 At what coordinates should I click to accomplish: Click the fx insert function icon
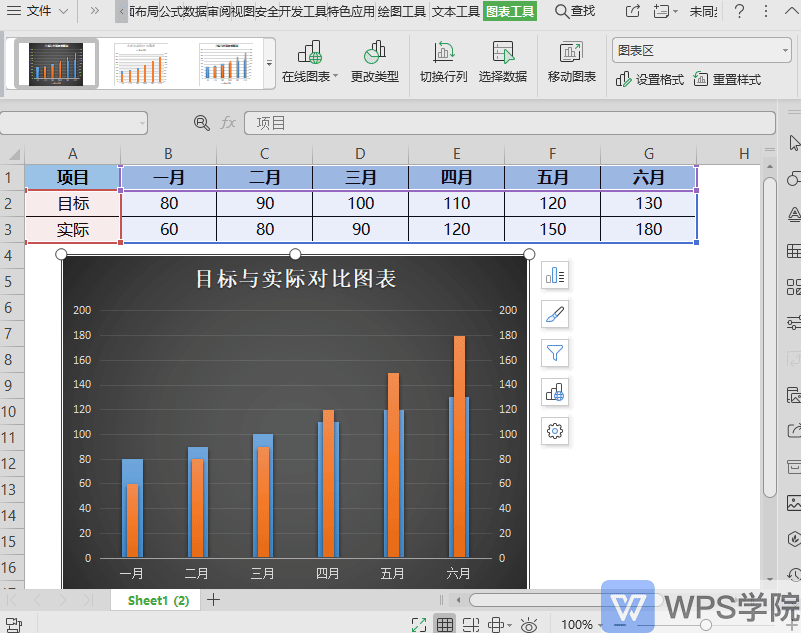click(228, 123)
